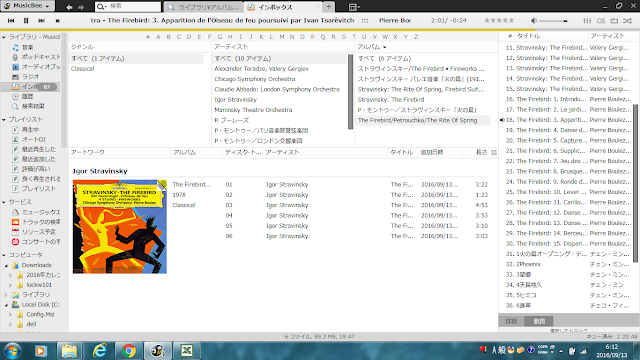Open the ポッドキャスト node

(36, 57)
